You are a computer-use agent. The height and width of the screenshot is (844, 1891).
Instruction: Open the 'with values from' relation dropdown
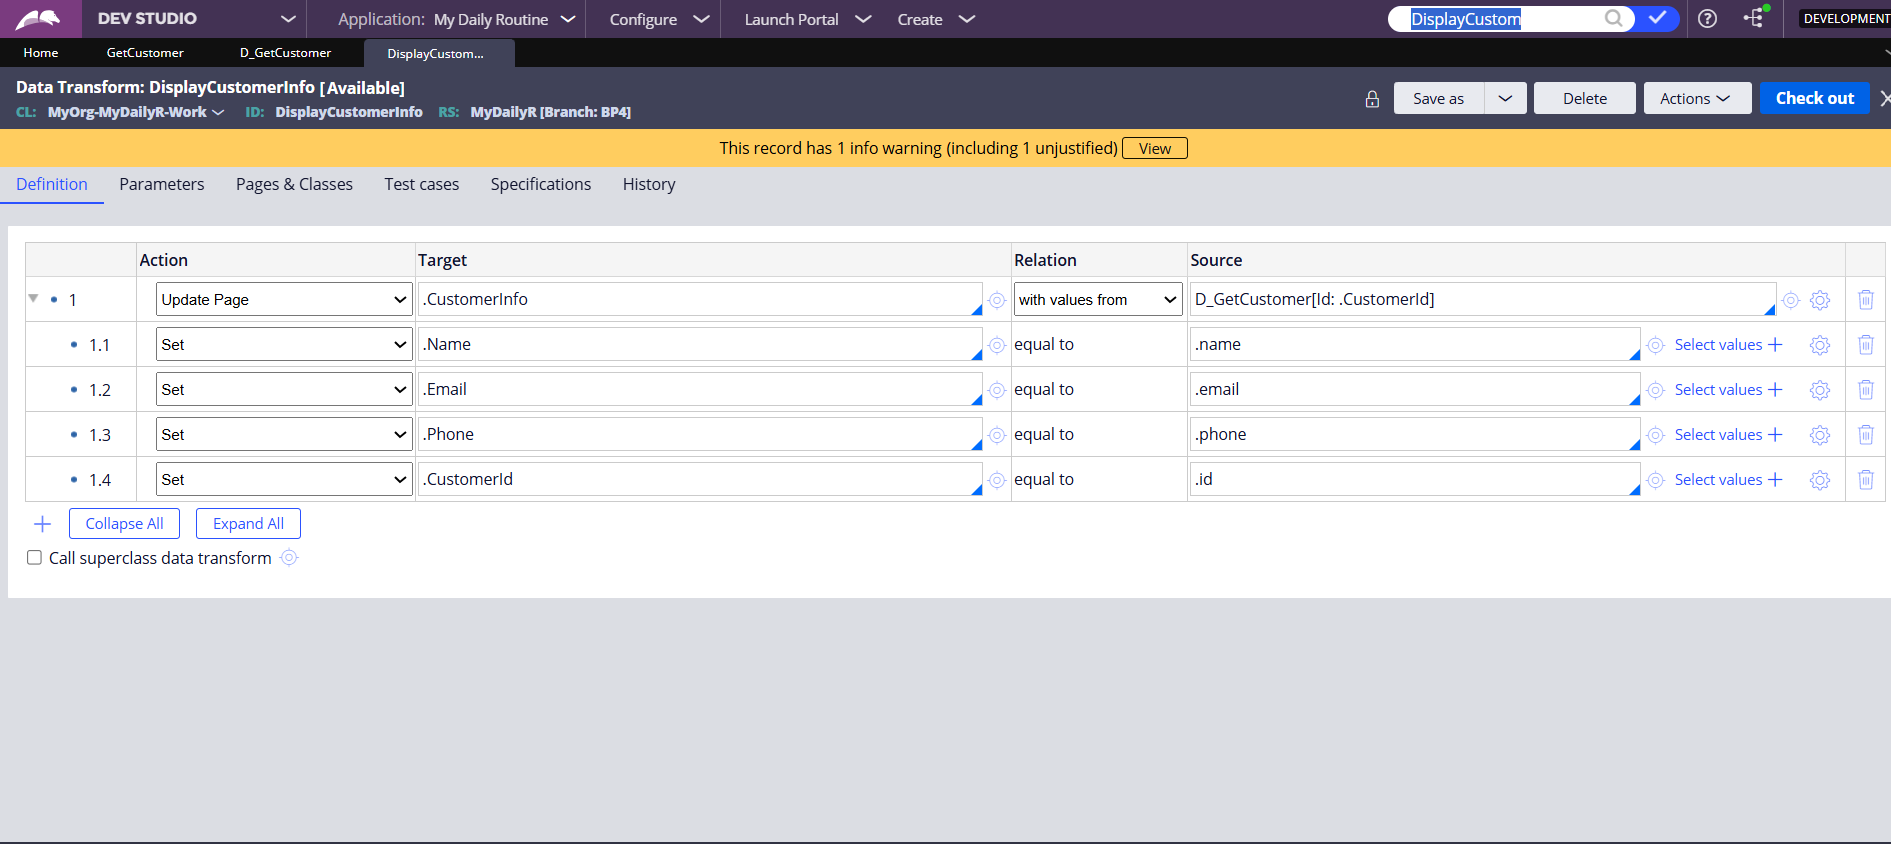point(1097,300)
